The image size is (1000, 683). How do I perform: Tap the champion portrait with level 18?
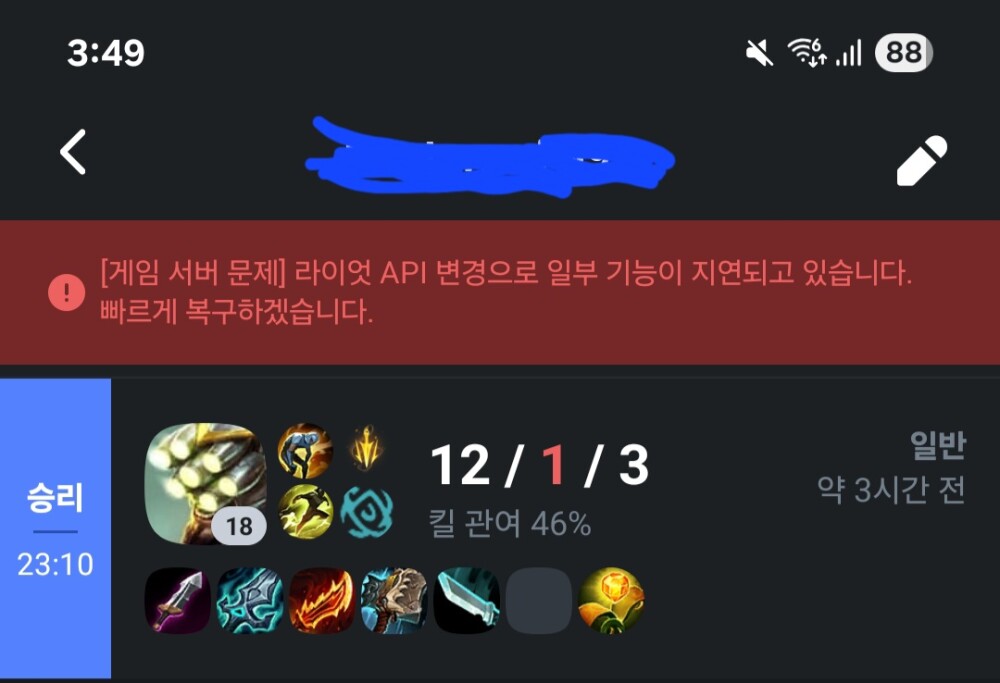(205, 483)
